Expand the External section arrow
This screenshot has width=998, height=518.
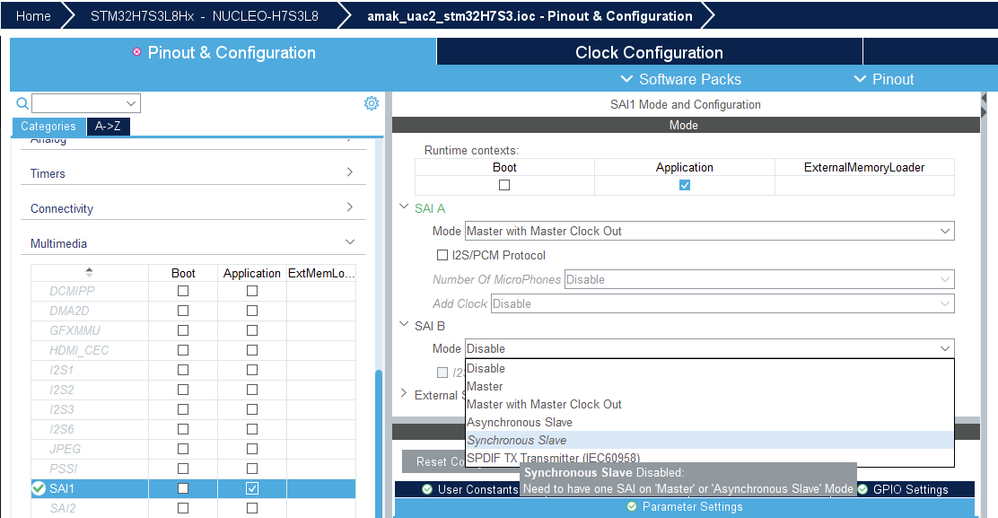(x=404, y=394)
